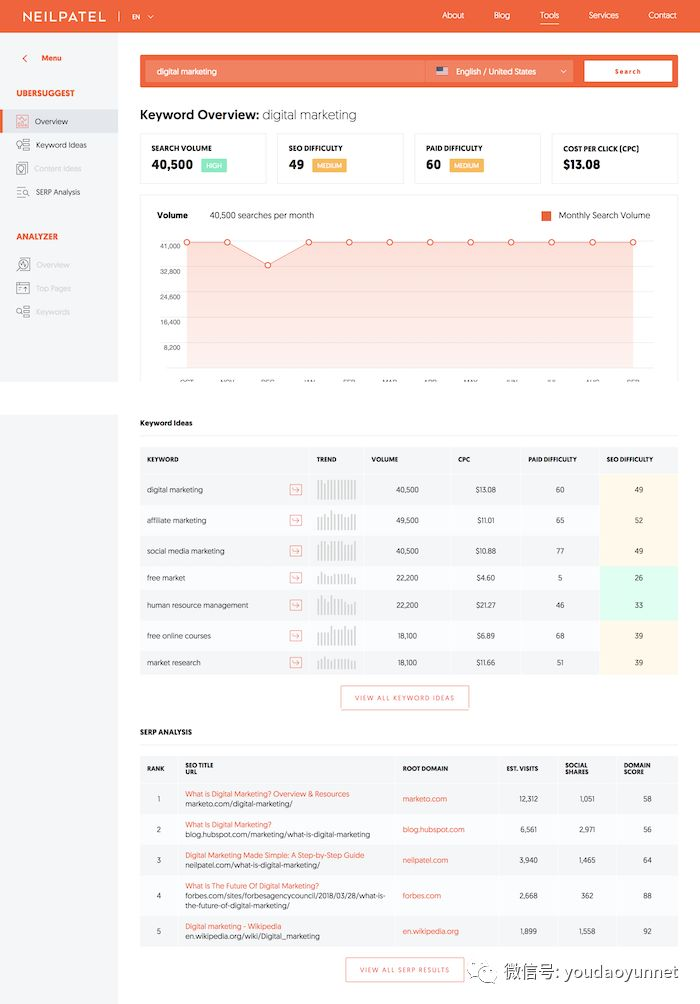This screenshot has height=1004, width=700.
Task: Click the EST. VISITS column header
Action: (522, 768)
